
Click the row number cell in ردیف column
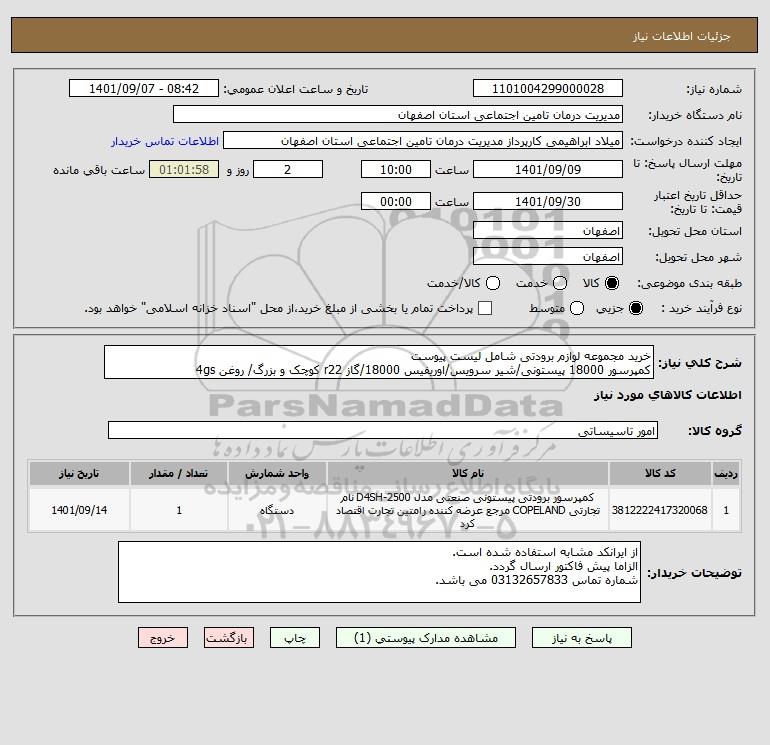point(726,510)
